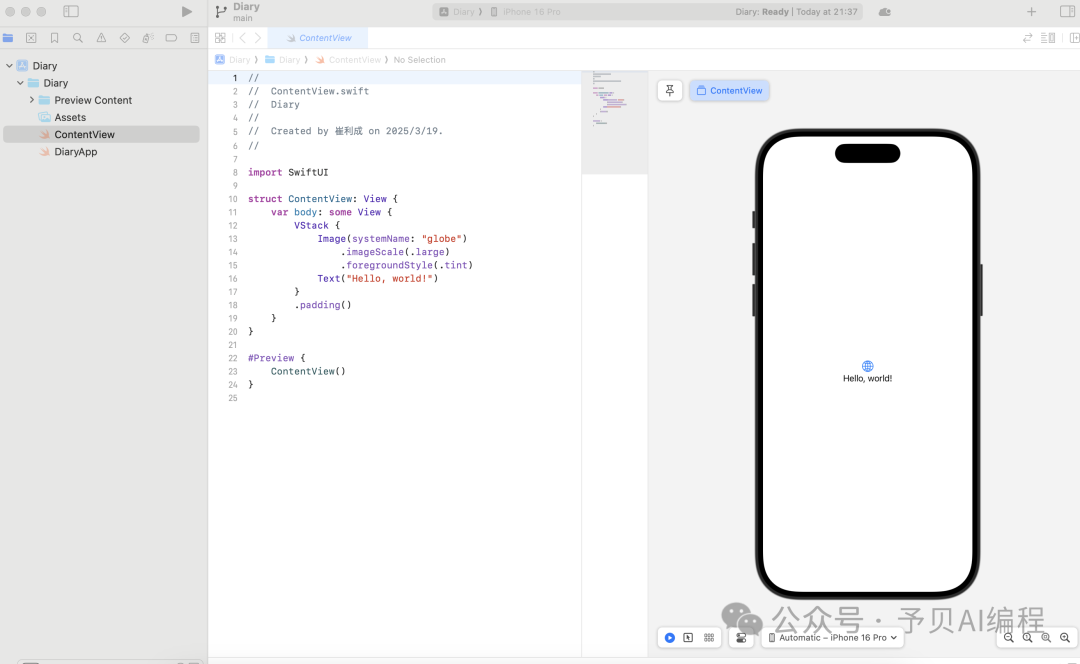Click the ContentView preview button

[729, 91]
